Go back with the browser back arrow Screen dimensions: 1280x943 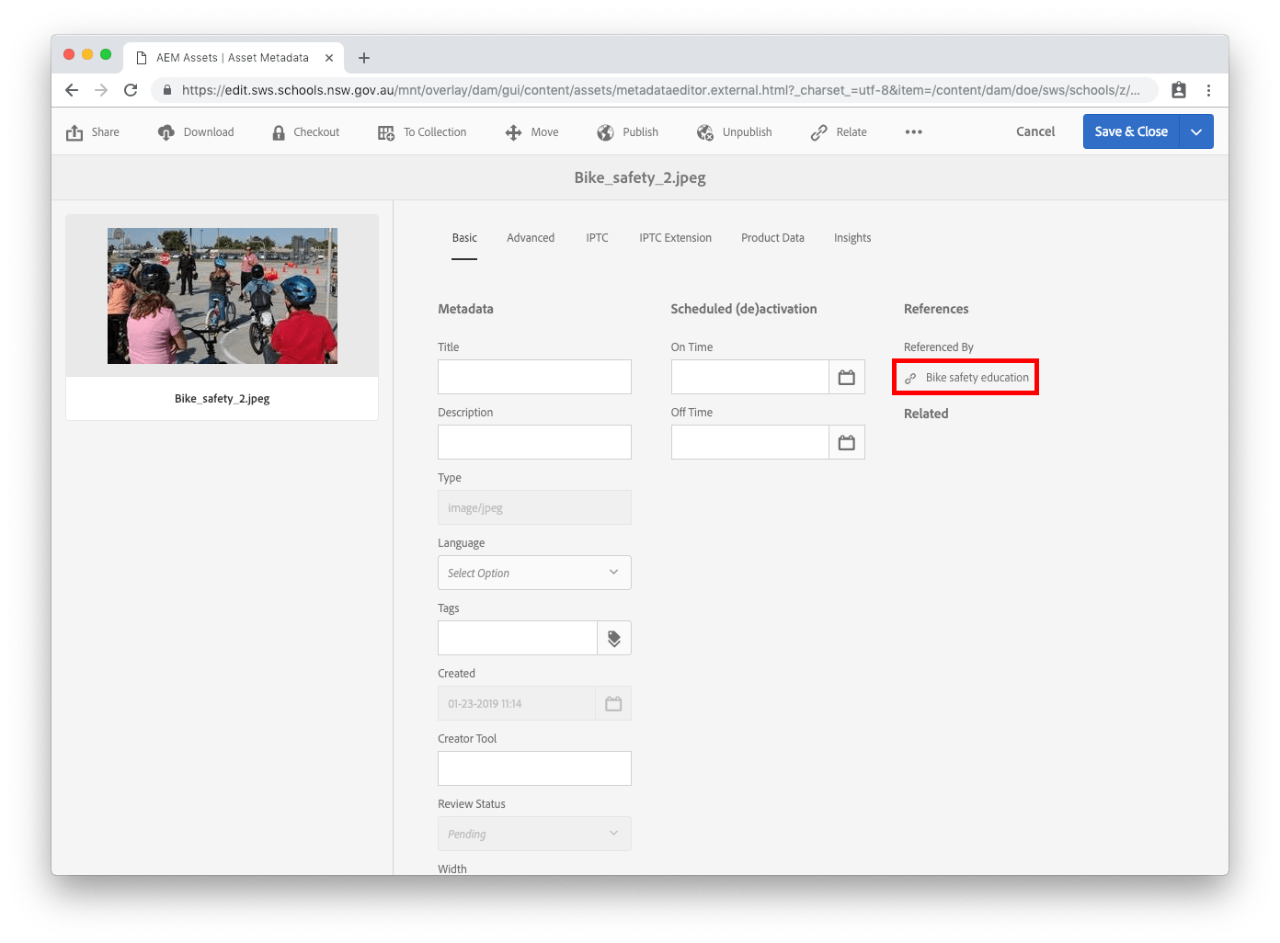[71, 90]
